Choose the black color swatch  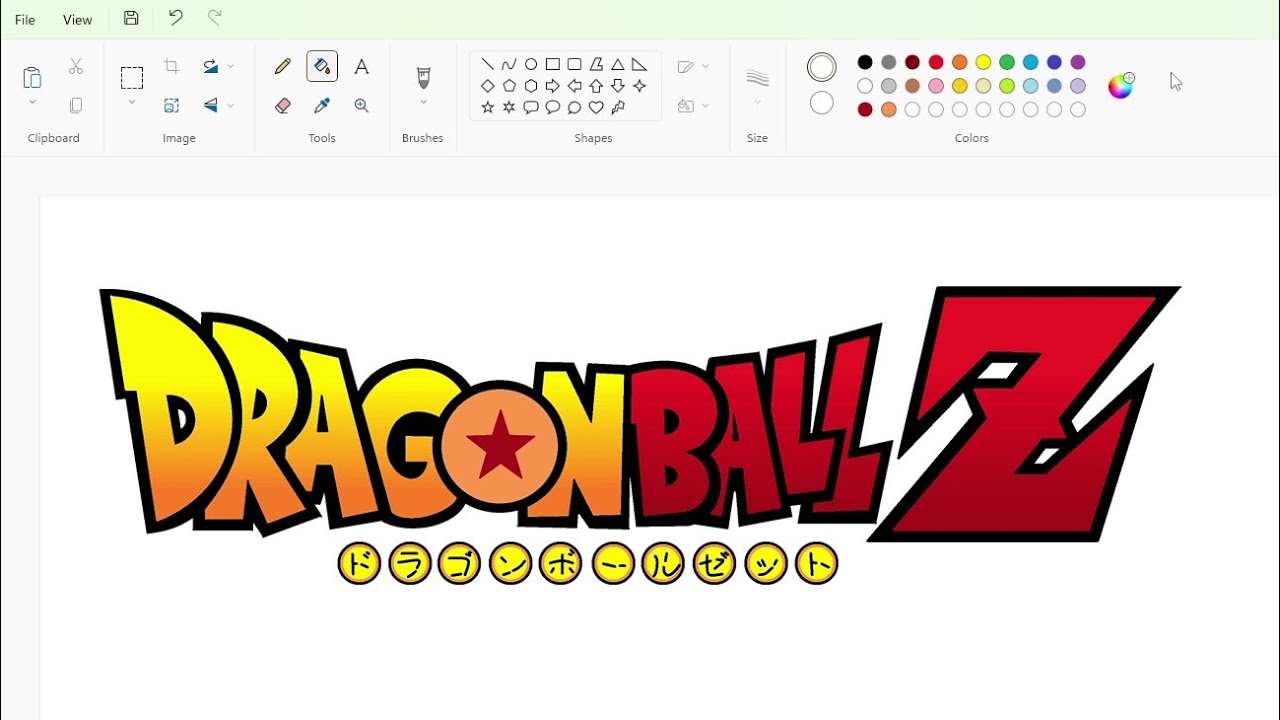tap(865, 62)
